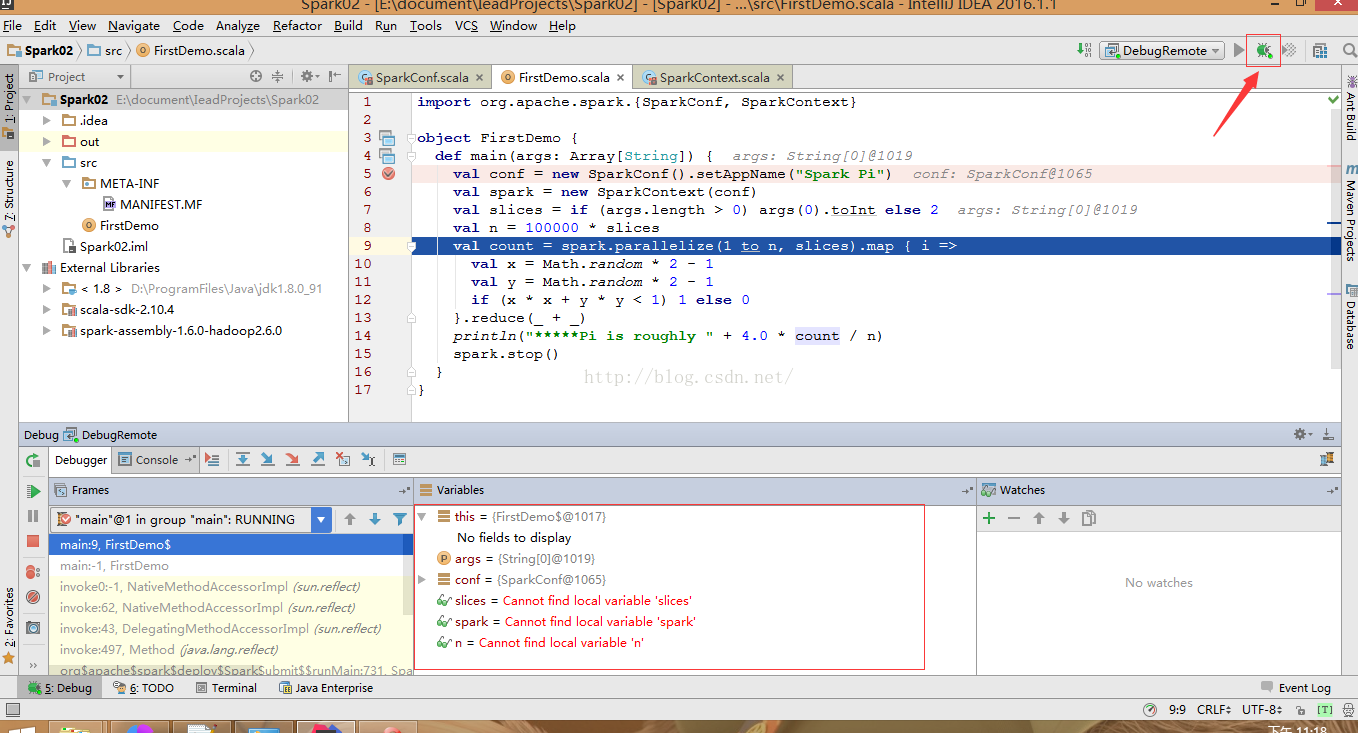Image resolution: width=1358 pixels, height=733 pixels.
Task: Open the search everywhere magnifier icon
Action: point(1349,50)
